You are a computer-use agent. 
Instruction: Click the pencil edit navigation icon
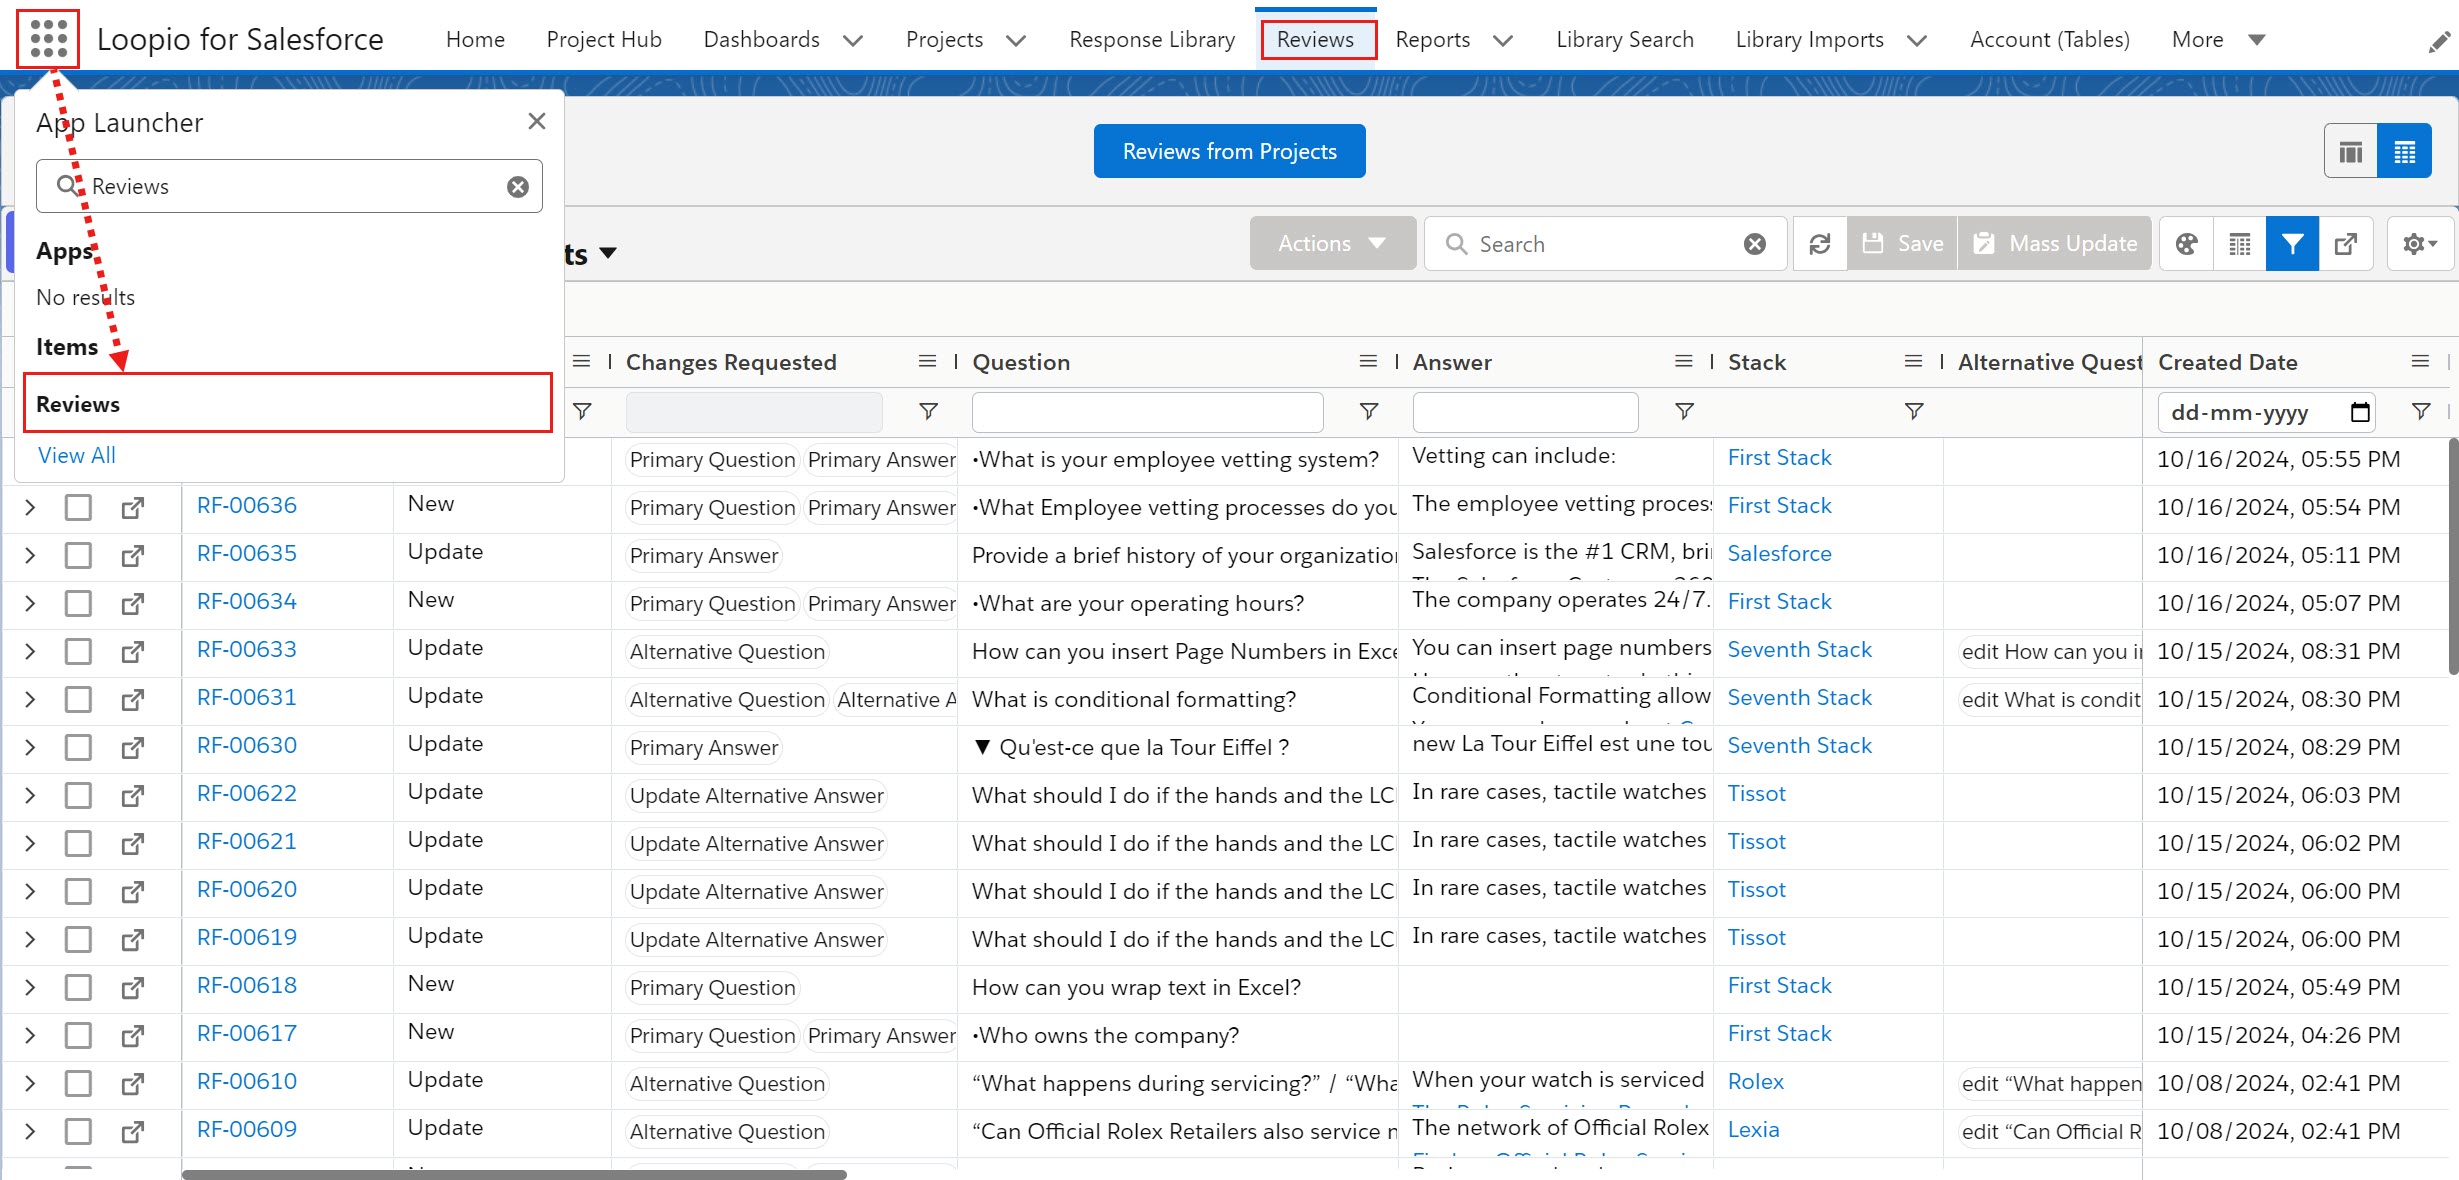click(x=2439, y=41)
